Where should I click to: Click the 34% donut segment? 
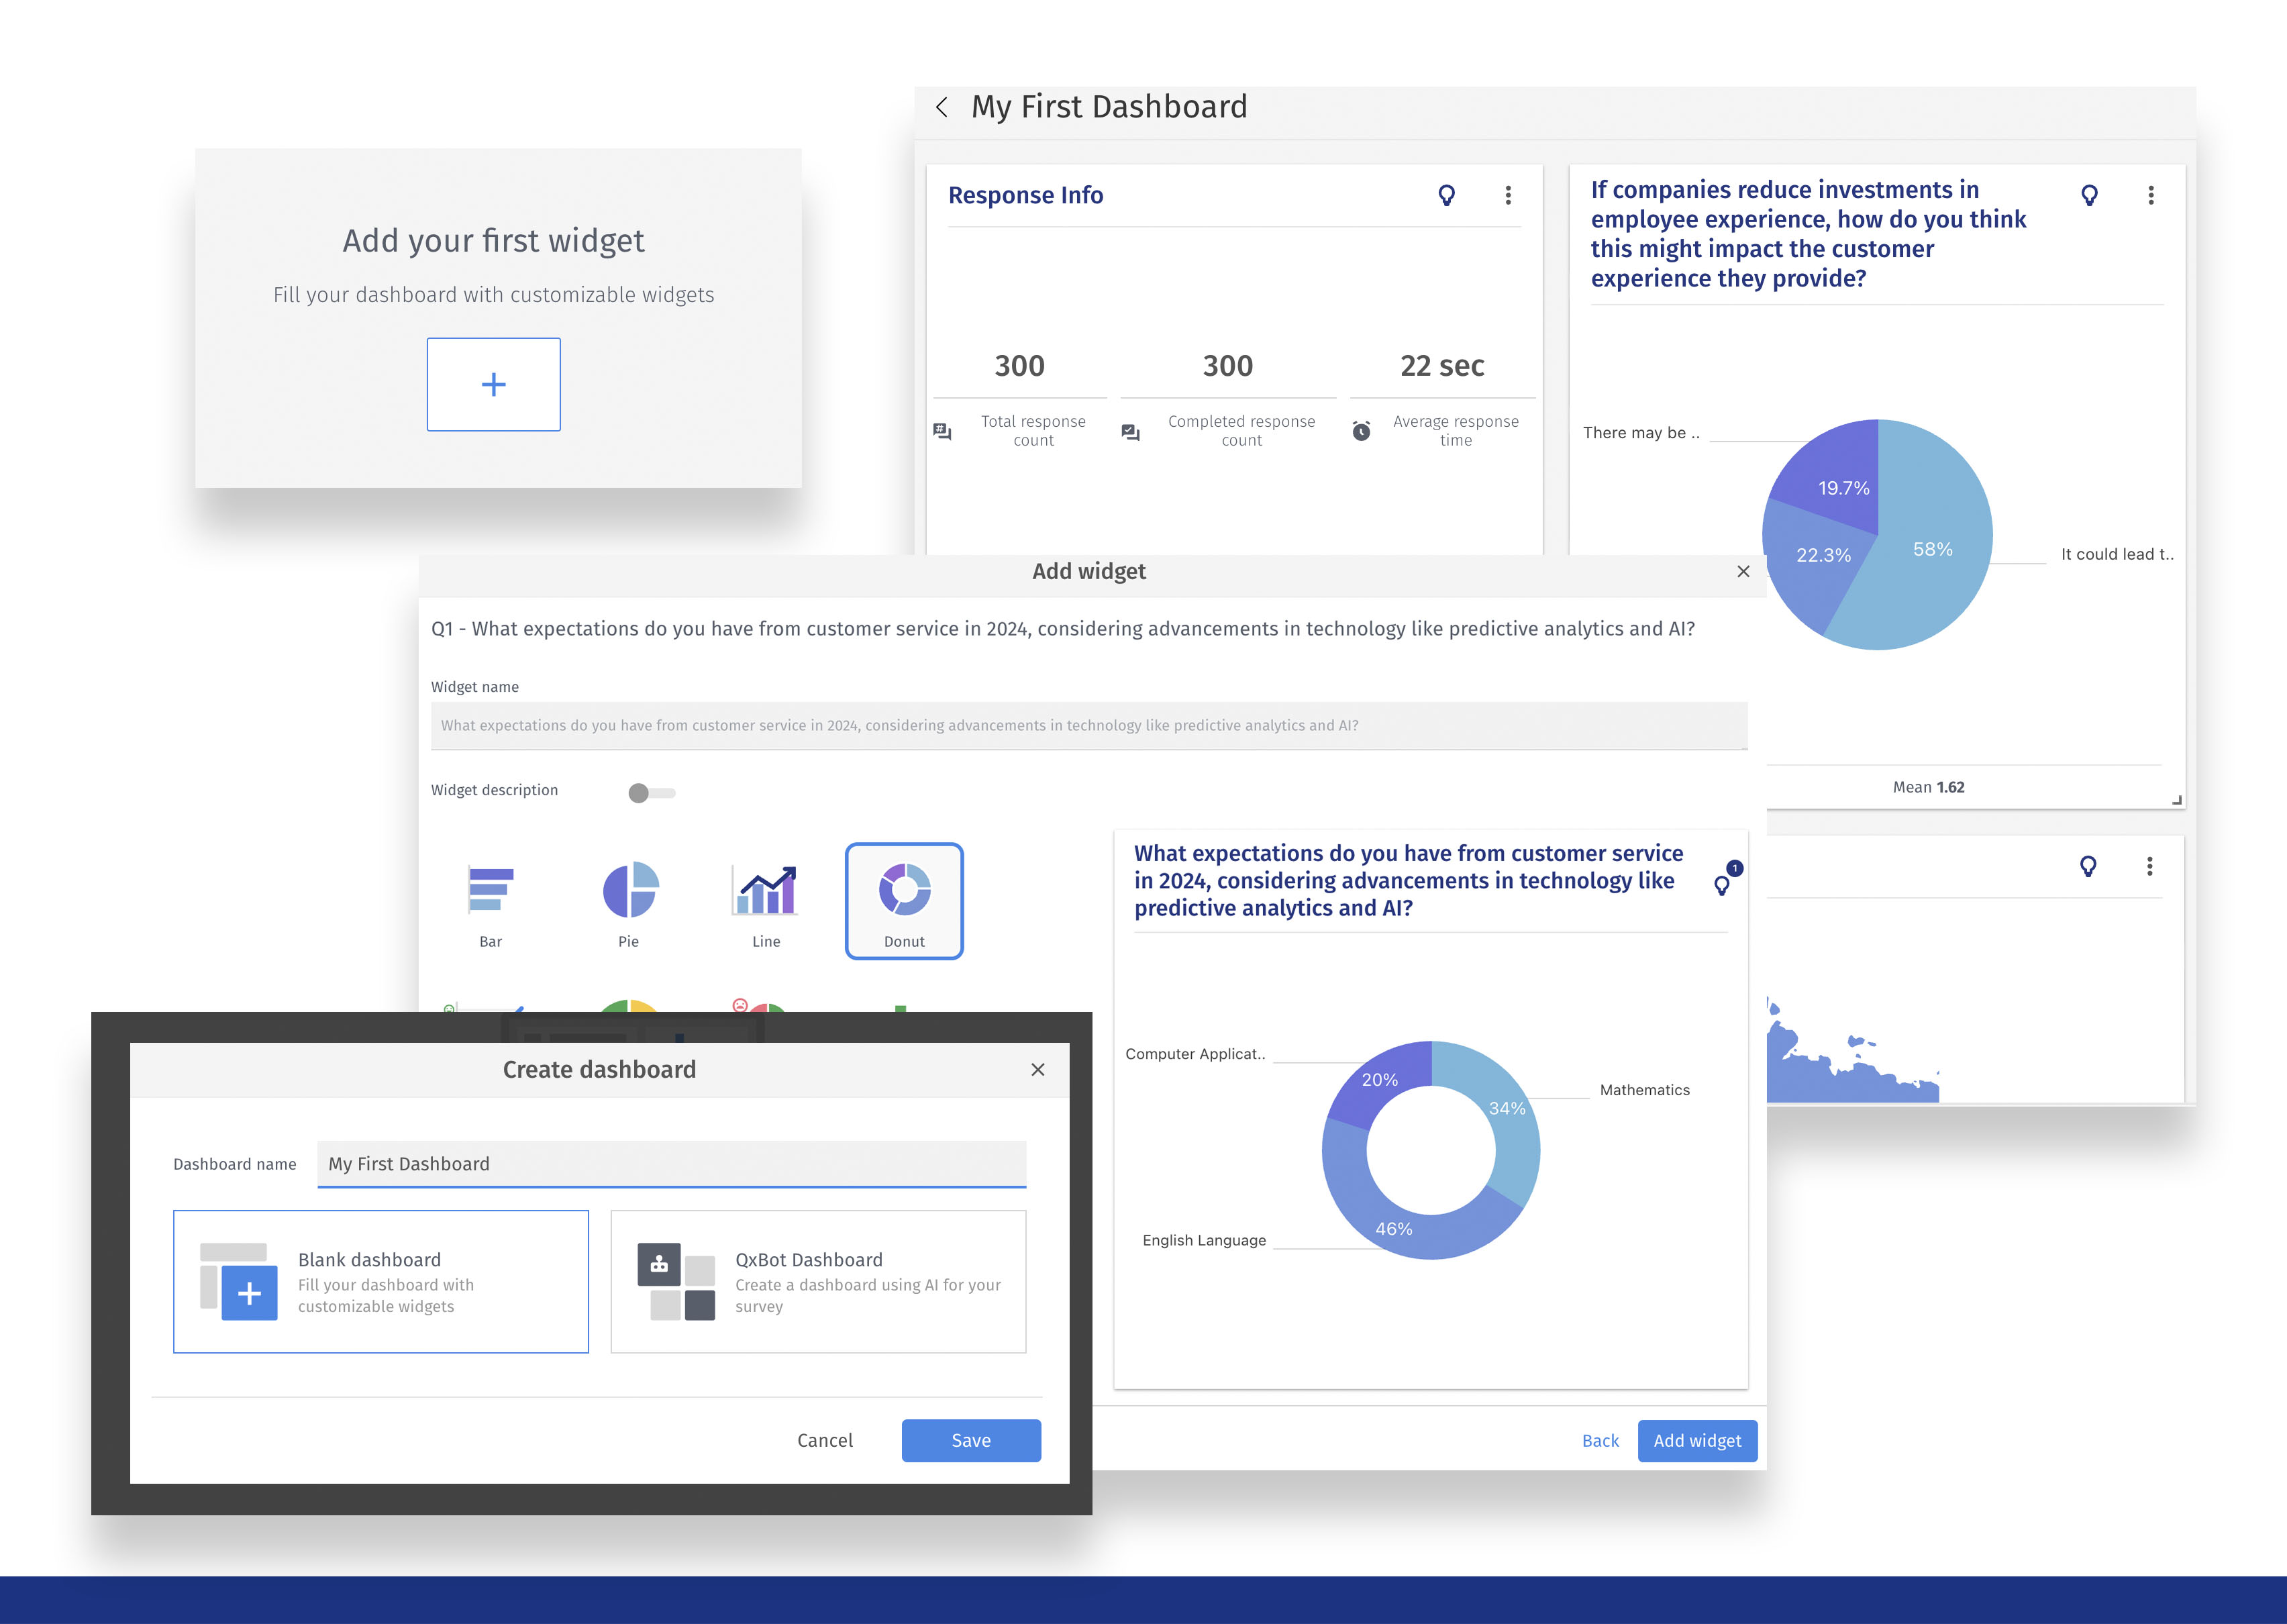1507,1108
